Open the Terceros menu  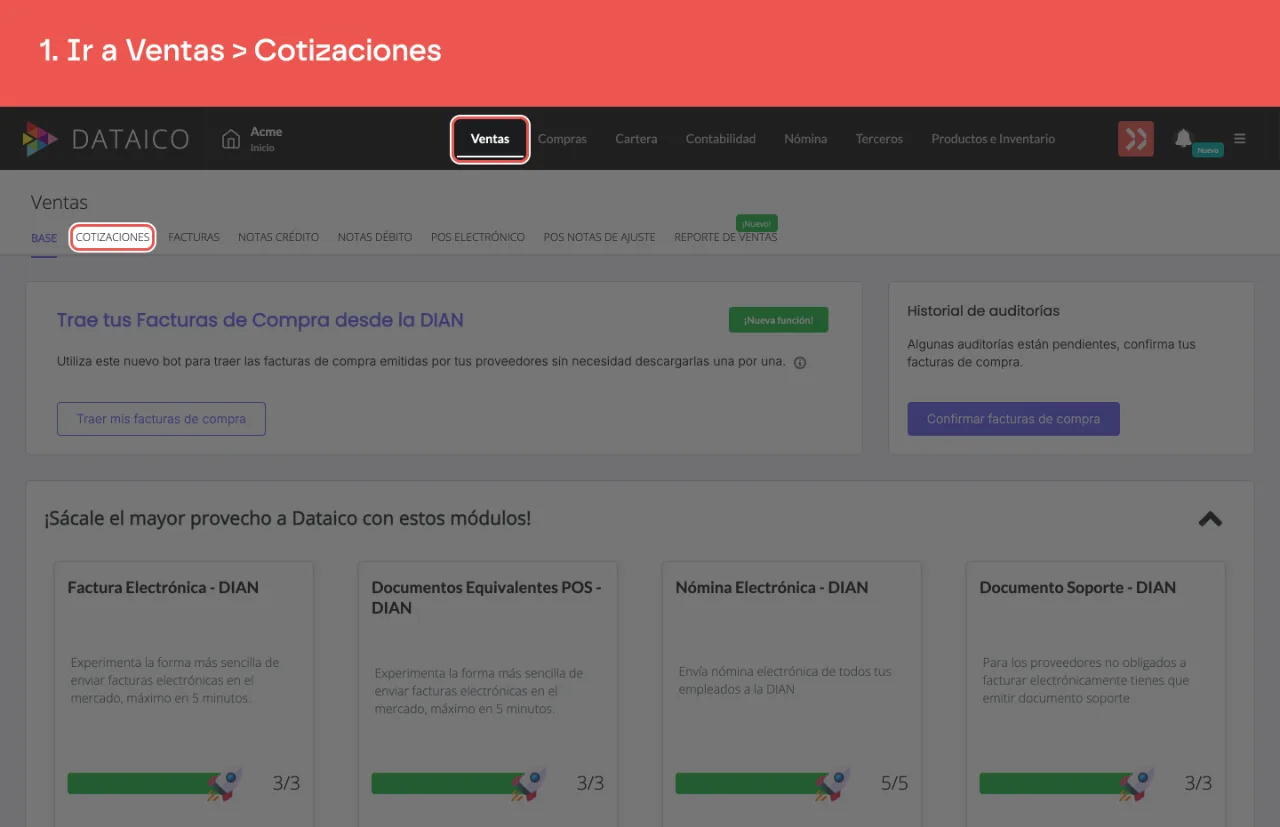pos(879,139)
